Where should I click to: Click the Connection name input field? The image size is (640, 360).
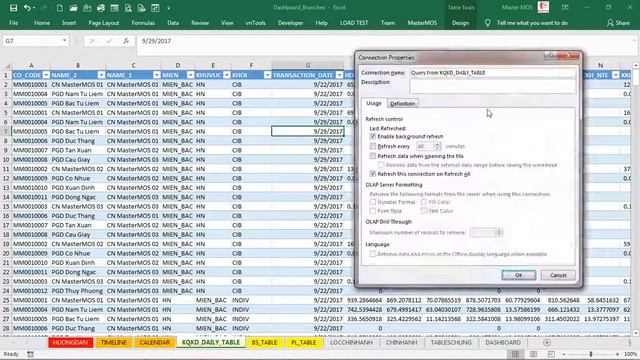(x=493, y=73)
